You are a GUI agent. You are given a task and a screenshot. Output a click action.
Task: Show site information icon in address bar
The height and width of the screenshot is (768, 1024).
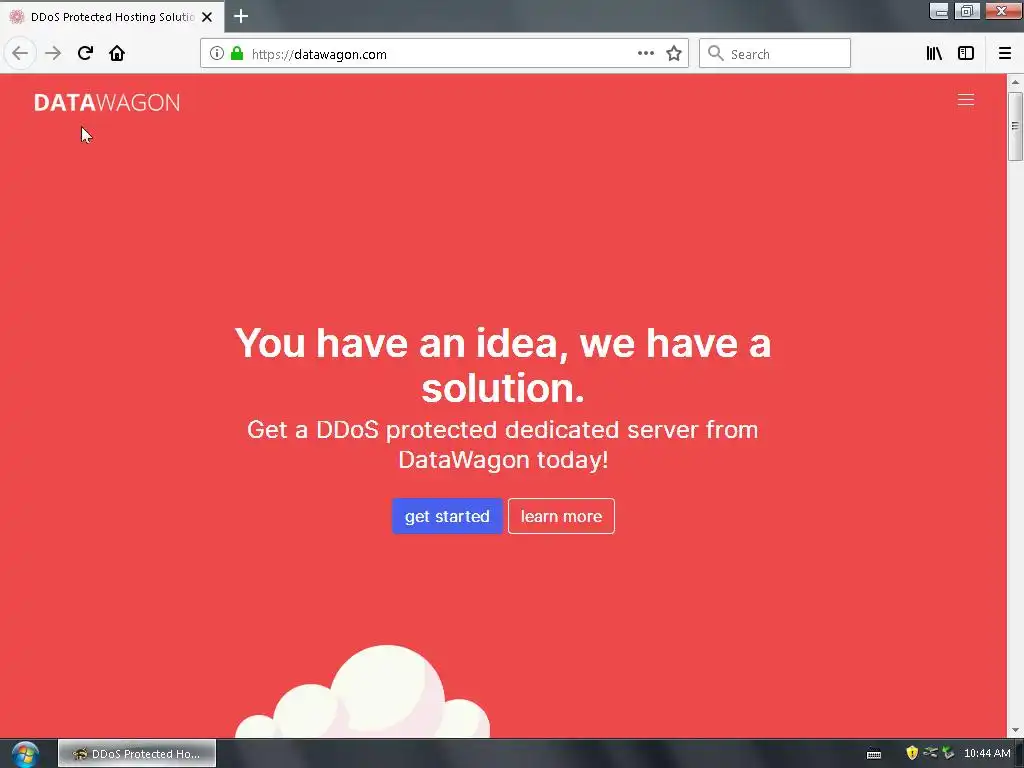tap(217, 54)
